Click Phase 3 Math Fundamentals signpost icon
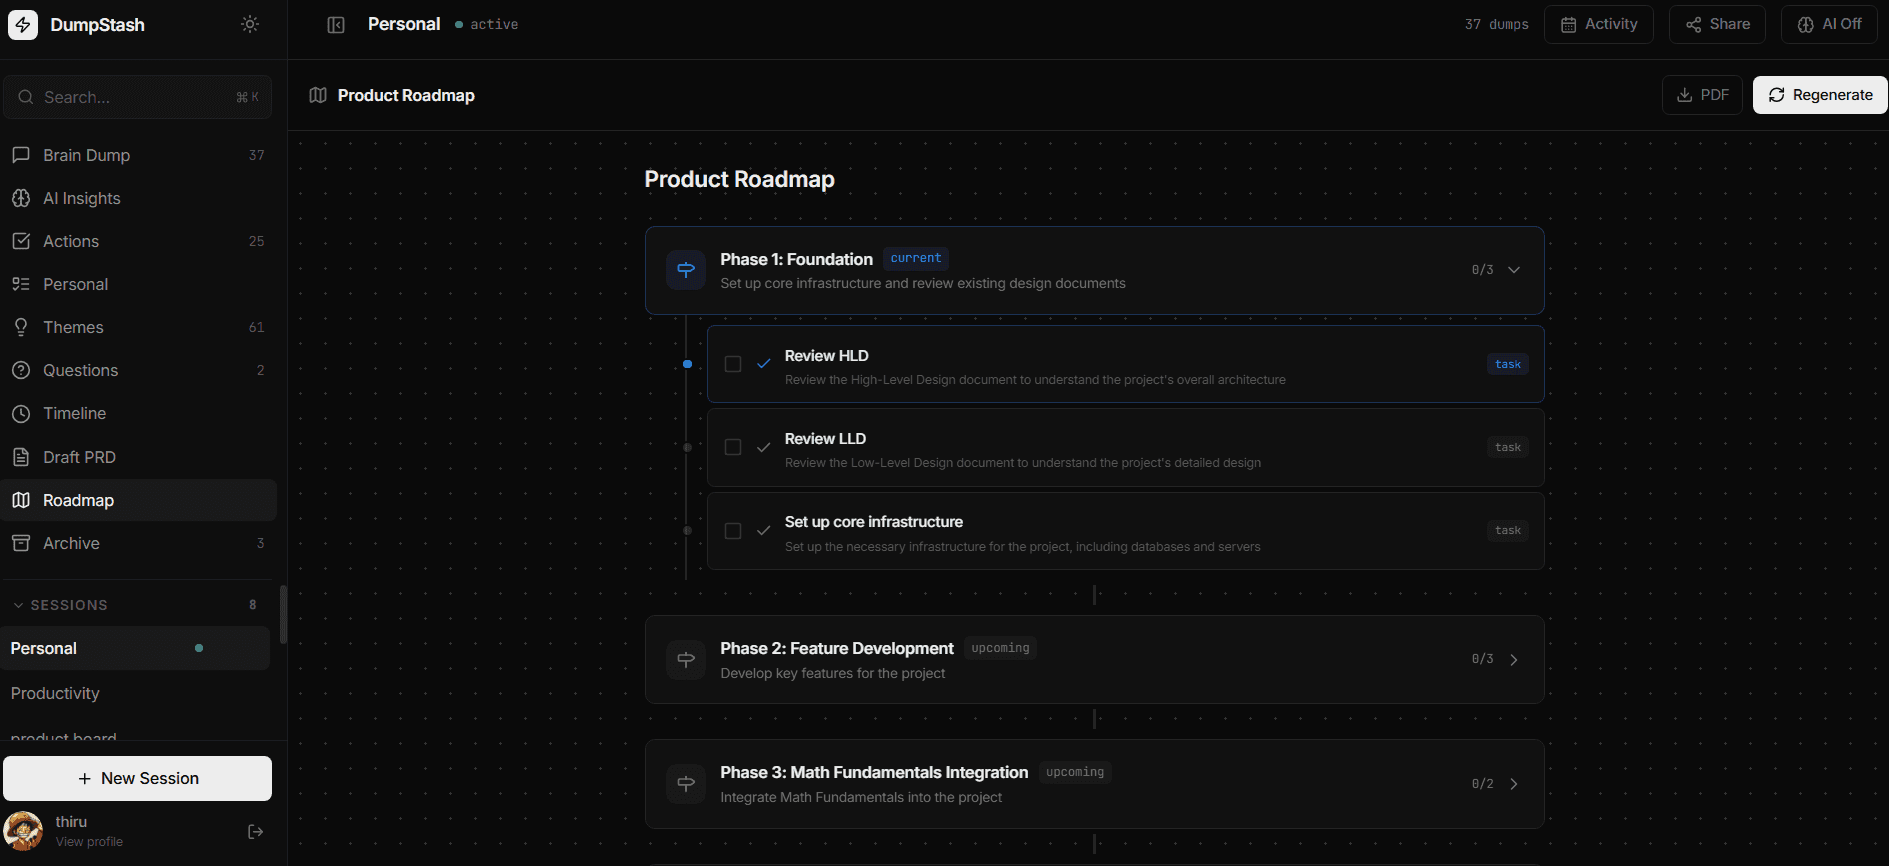 point(686,783)
